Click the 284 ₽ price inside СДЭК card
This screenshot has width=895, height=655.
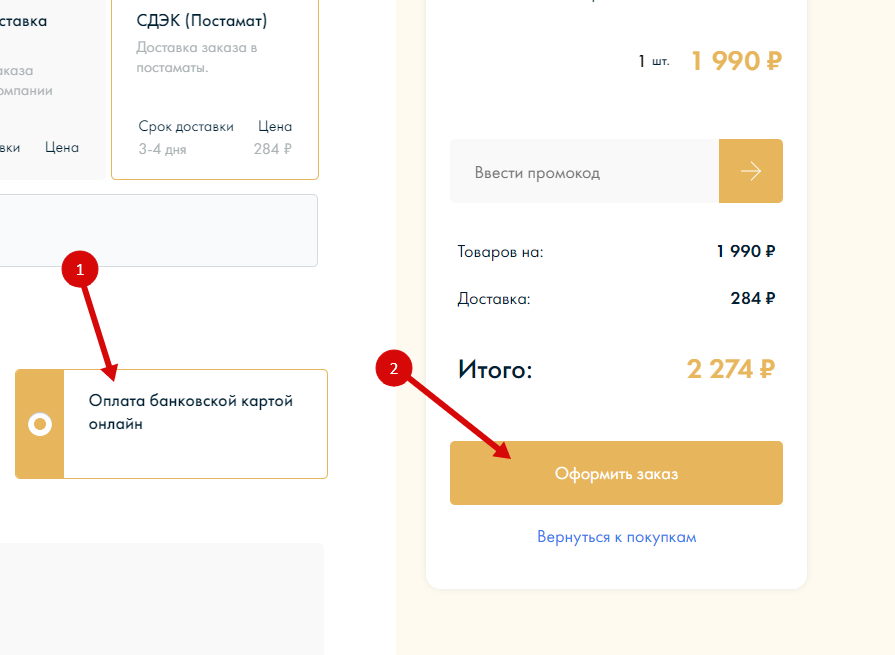tap(273, 149)
